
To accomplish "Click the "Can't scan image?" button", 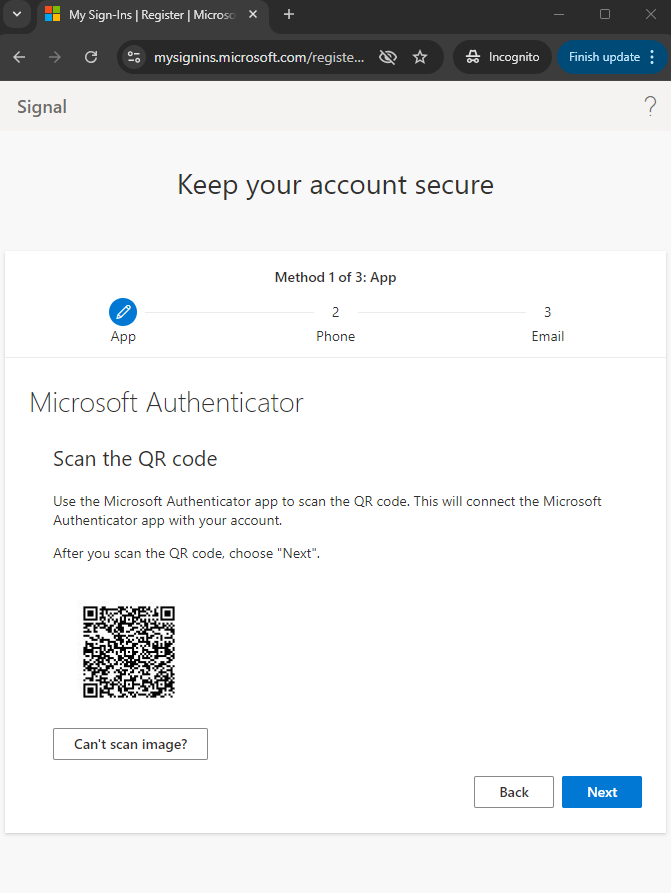I will point(130,744).
